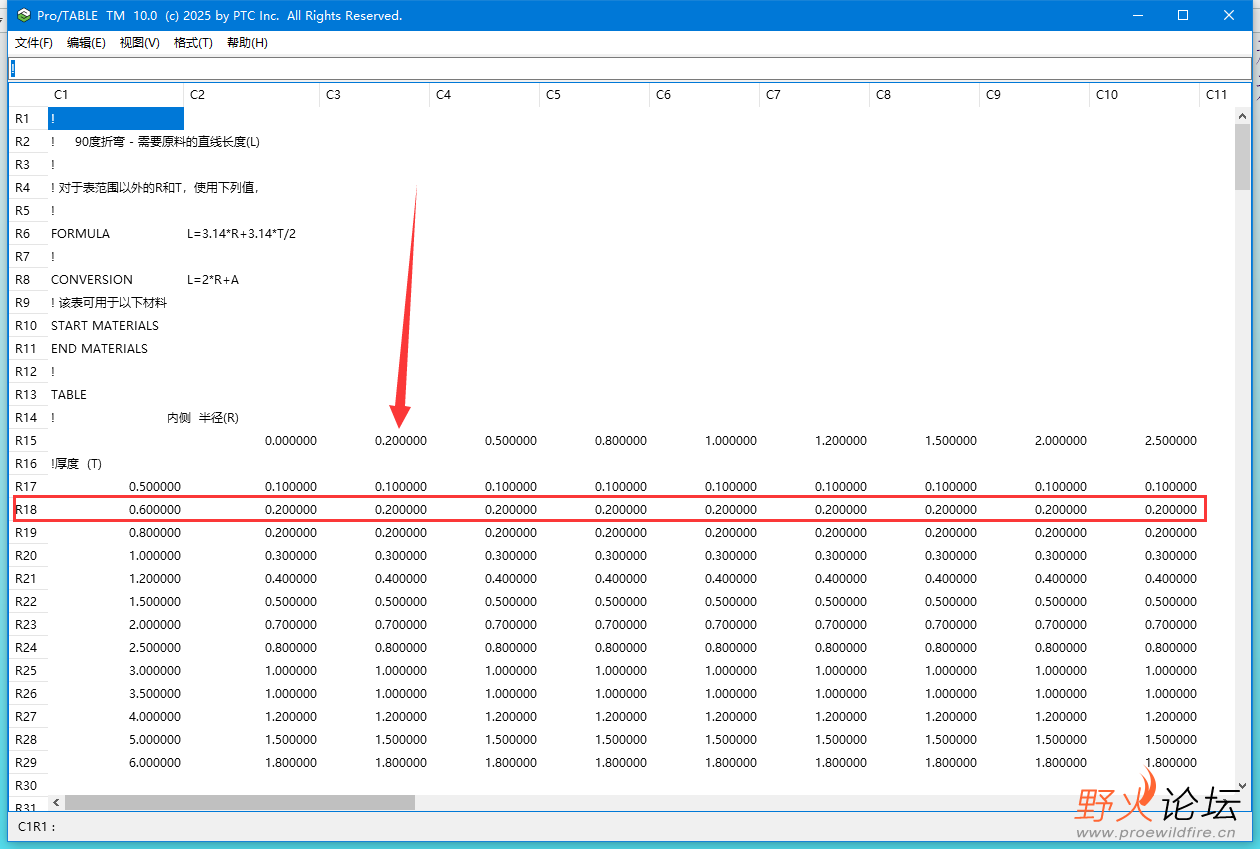The width and height of the screenshot is (1260, 849).
Task: Open the 文件(F) menu
Action: click(34, 43)
